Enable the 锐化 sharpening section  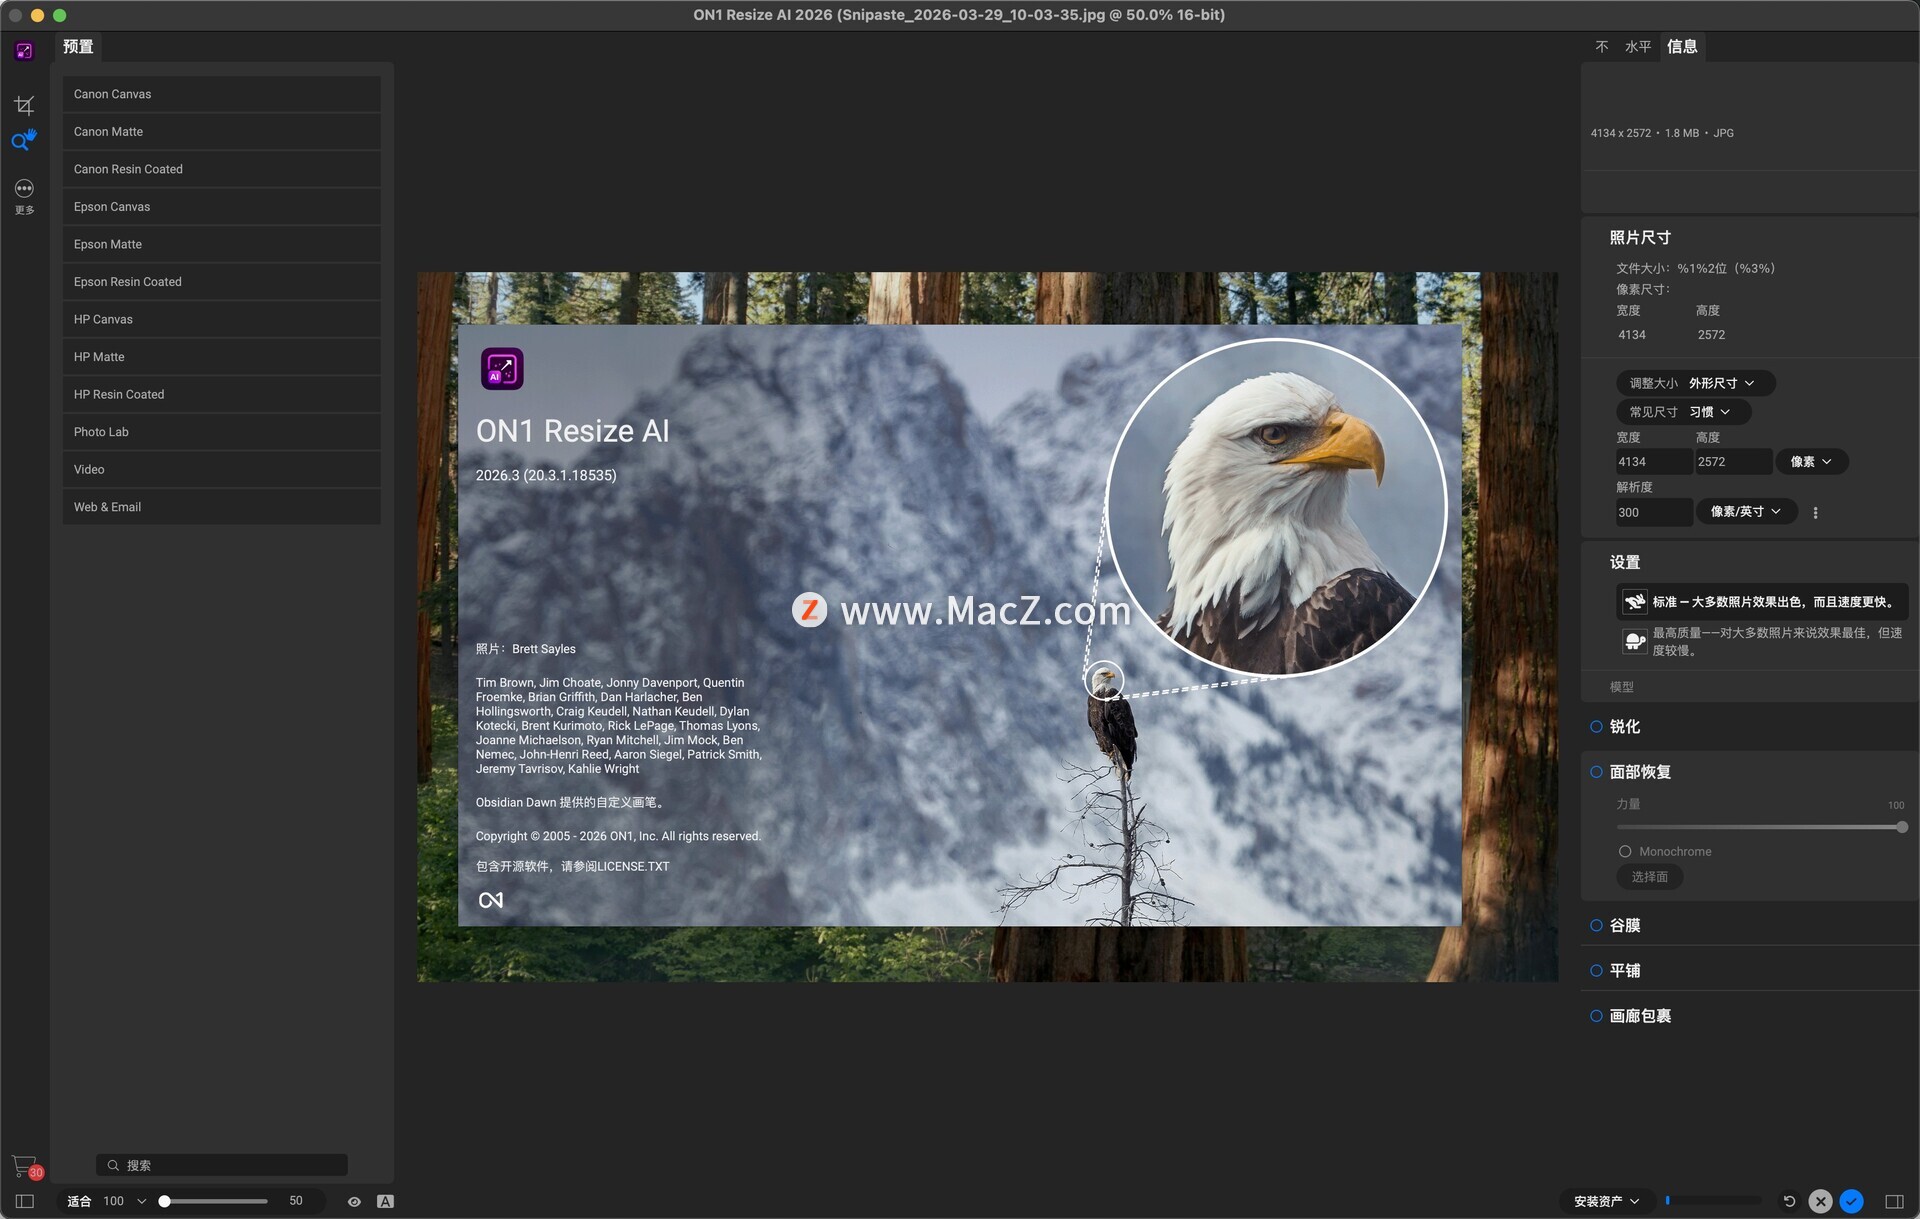click(1596, 727)
